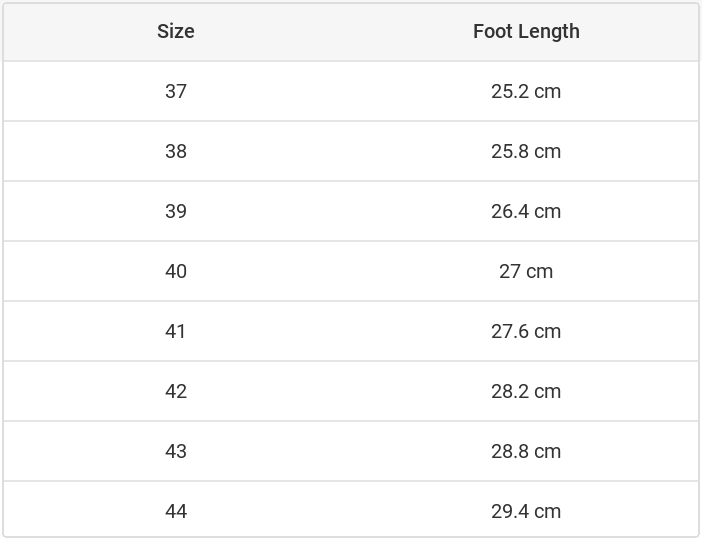The image size is (702, 540).
Task: Click the 27.6 cm foot length value
Action: pos(526,331)
